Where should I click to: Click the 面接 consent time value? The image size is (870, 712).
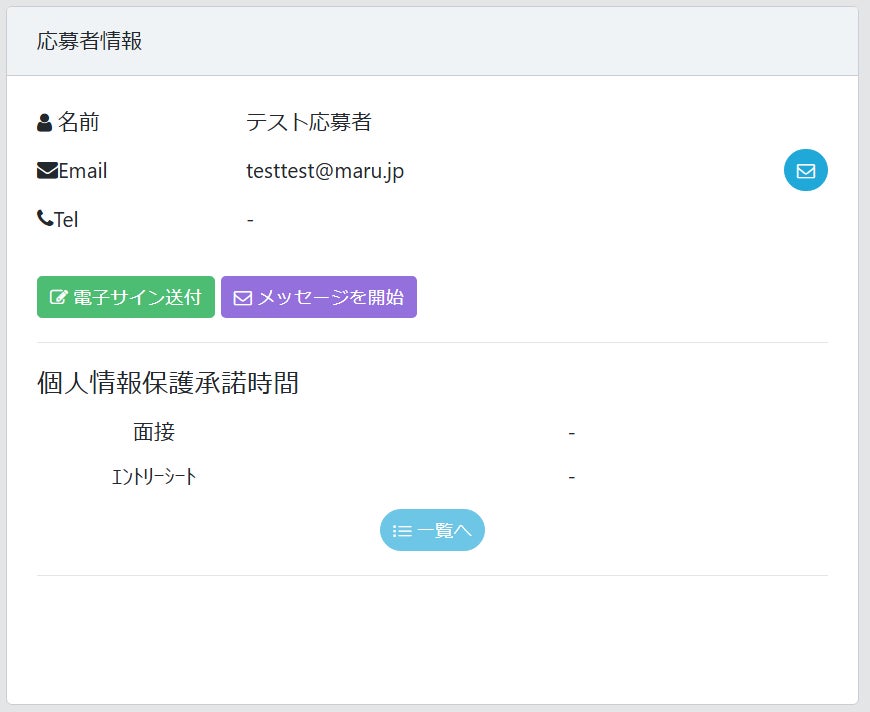click(571, 433)
